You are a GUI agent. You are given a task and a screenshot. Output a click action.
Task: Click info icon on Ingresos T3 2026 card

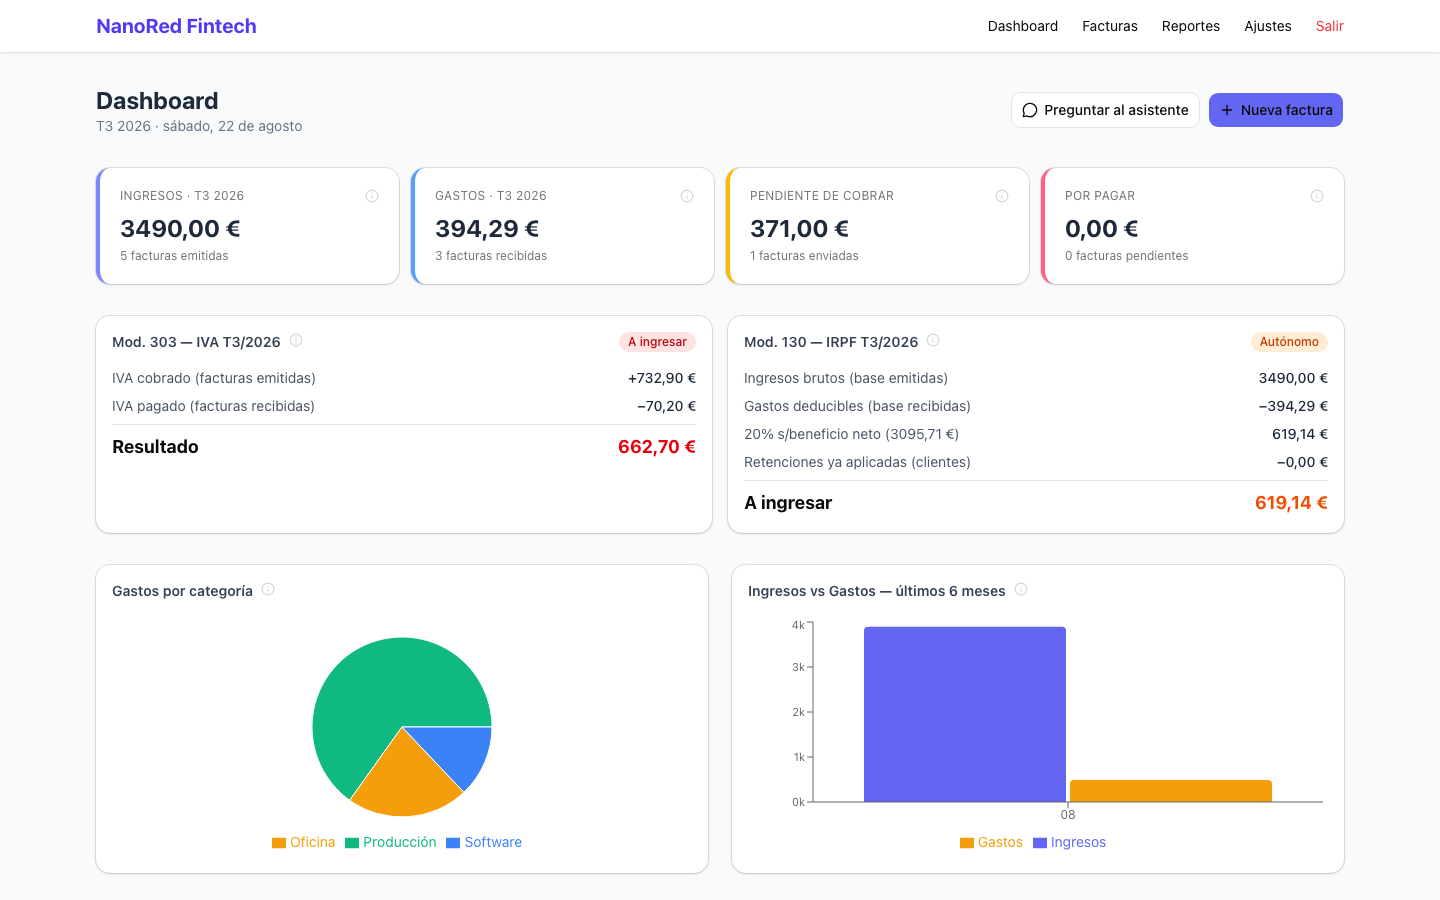coord(372,196)
